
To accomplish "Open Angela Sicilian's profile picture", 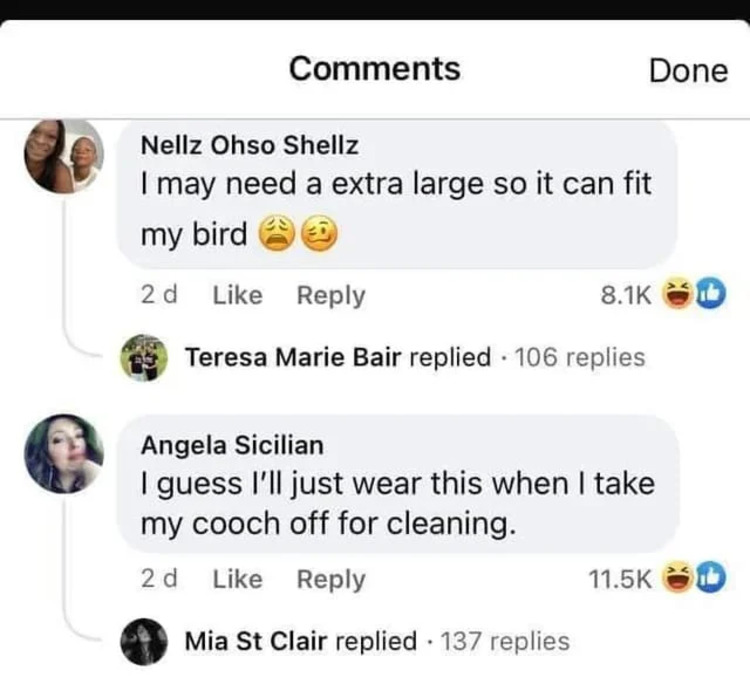I will tap(64, 452).
